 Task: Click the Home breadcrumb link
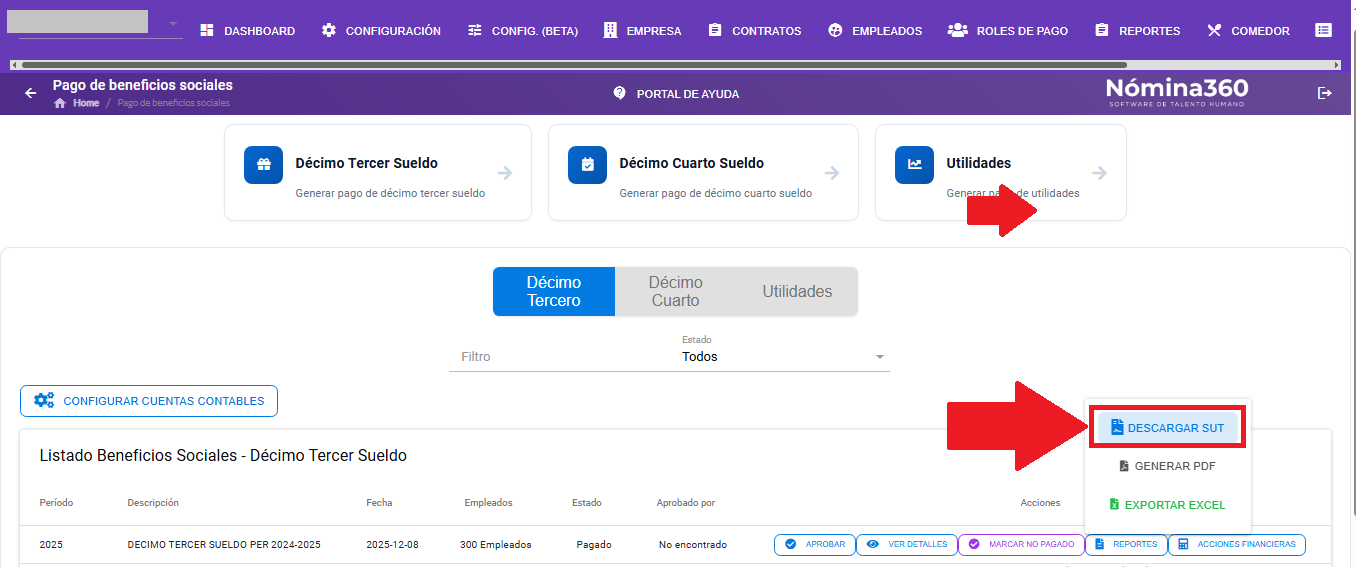tap(86, 103)
